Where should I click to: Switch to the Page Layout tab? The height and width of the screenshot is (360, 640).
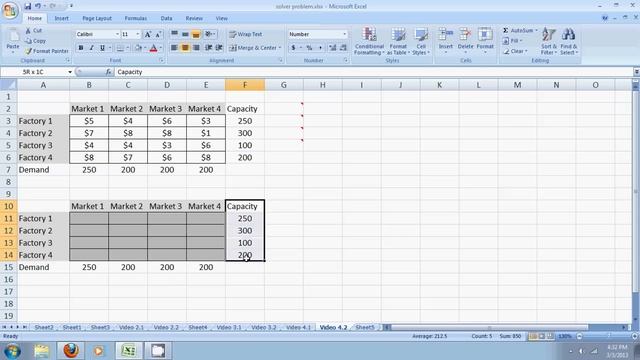97,18
